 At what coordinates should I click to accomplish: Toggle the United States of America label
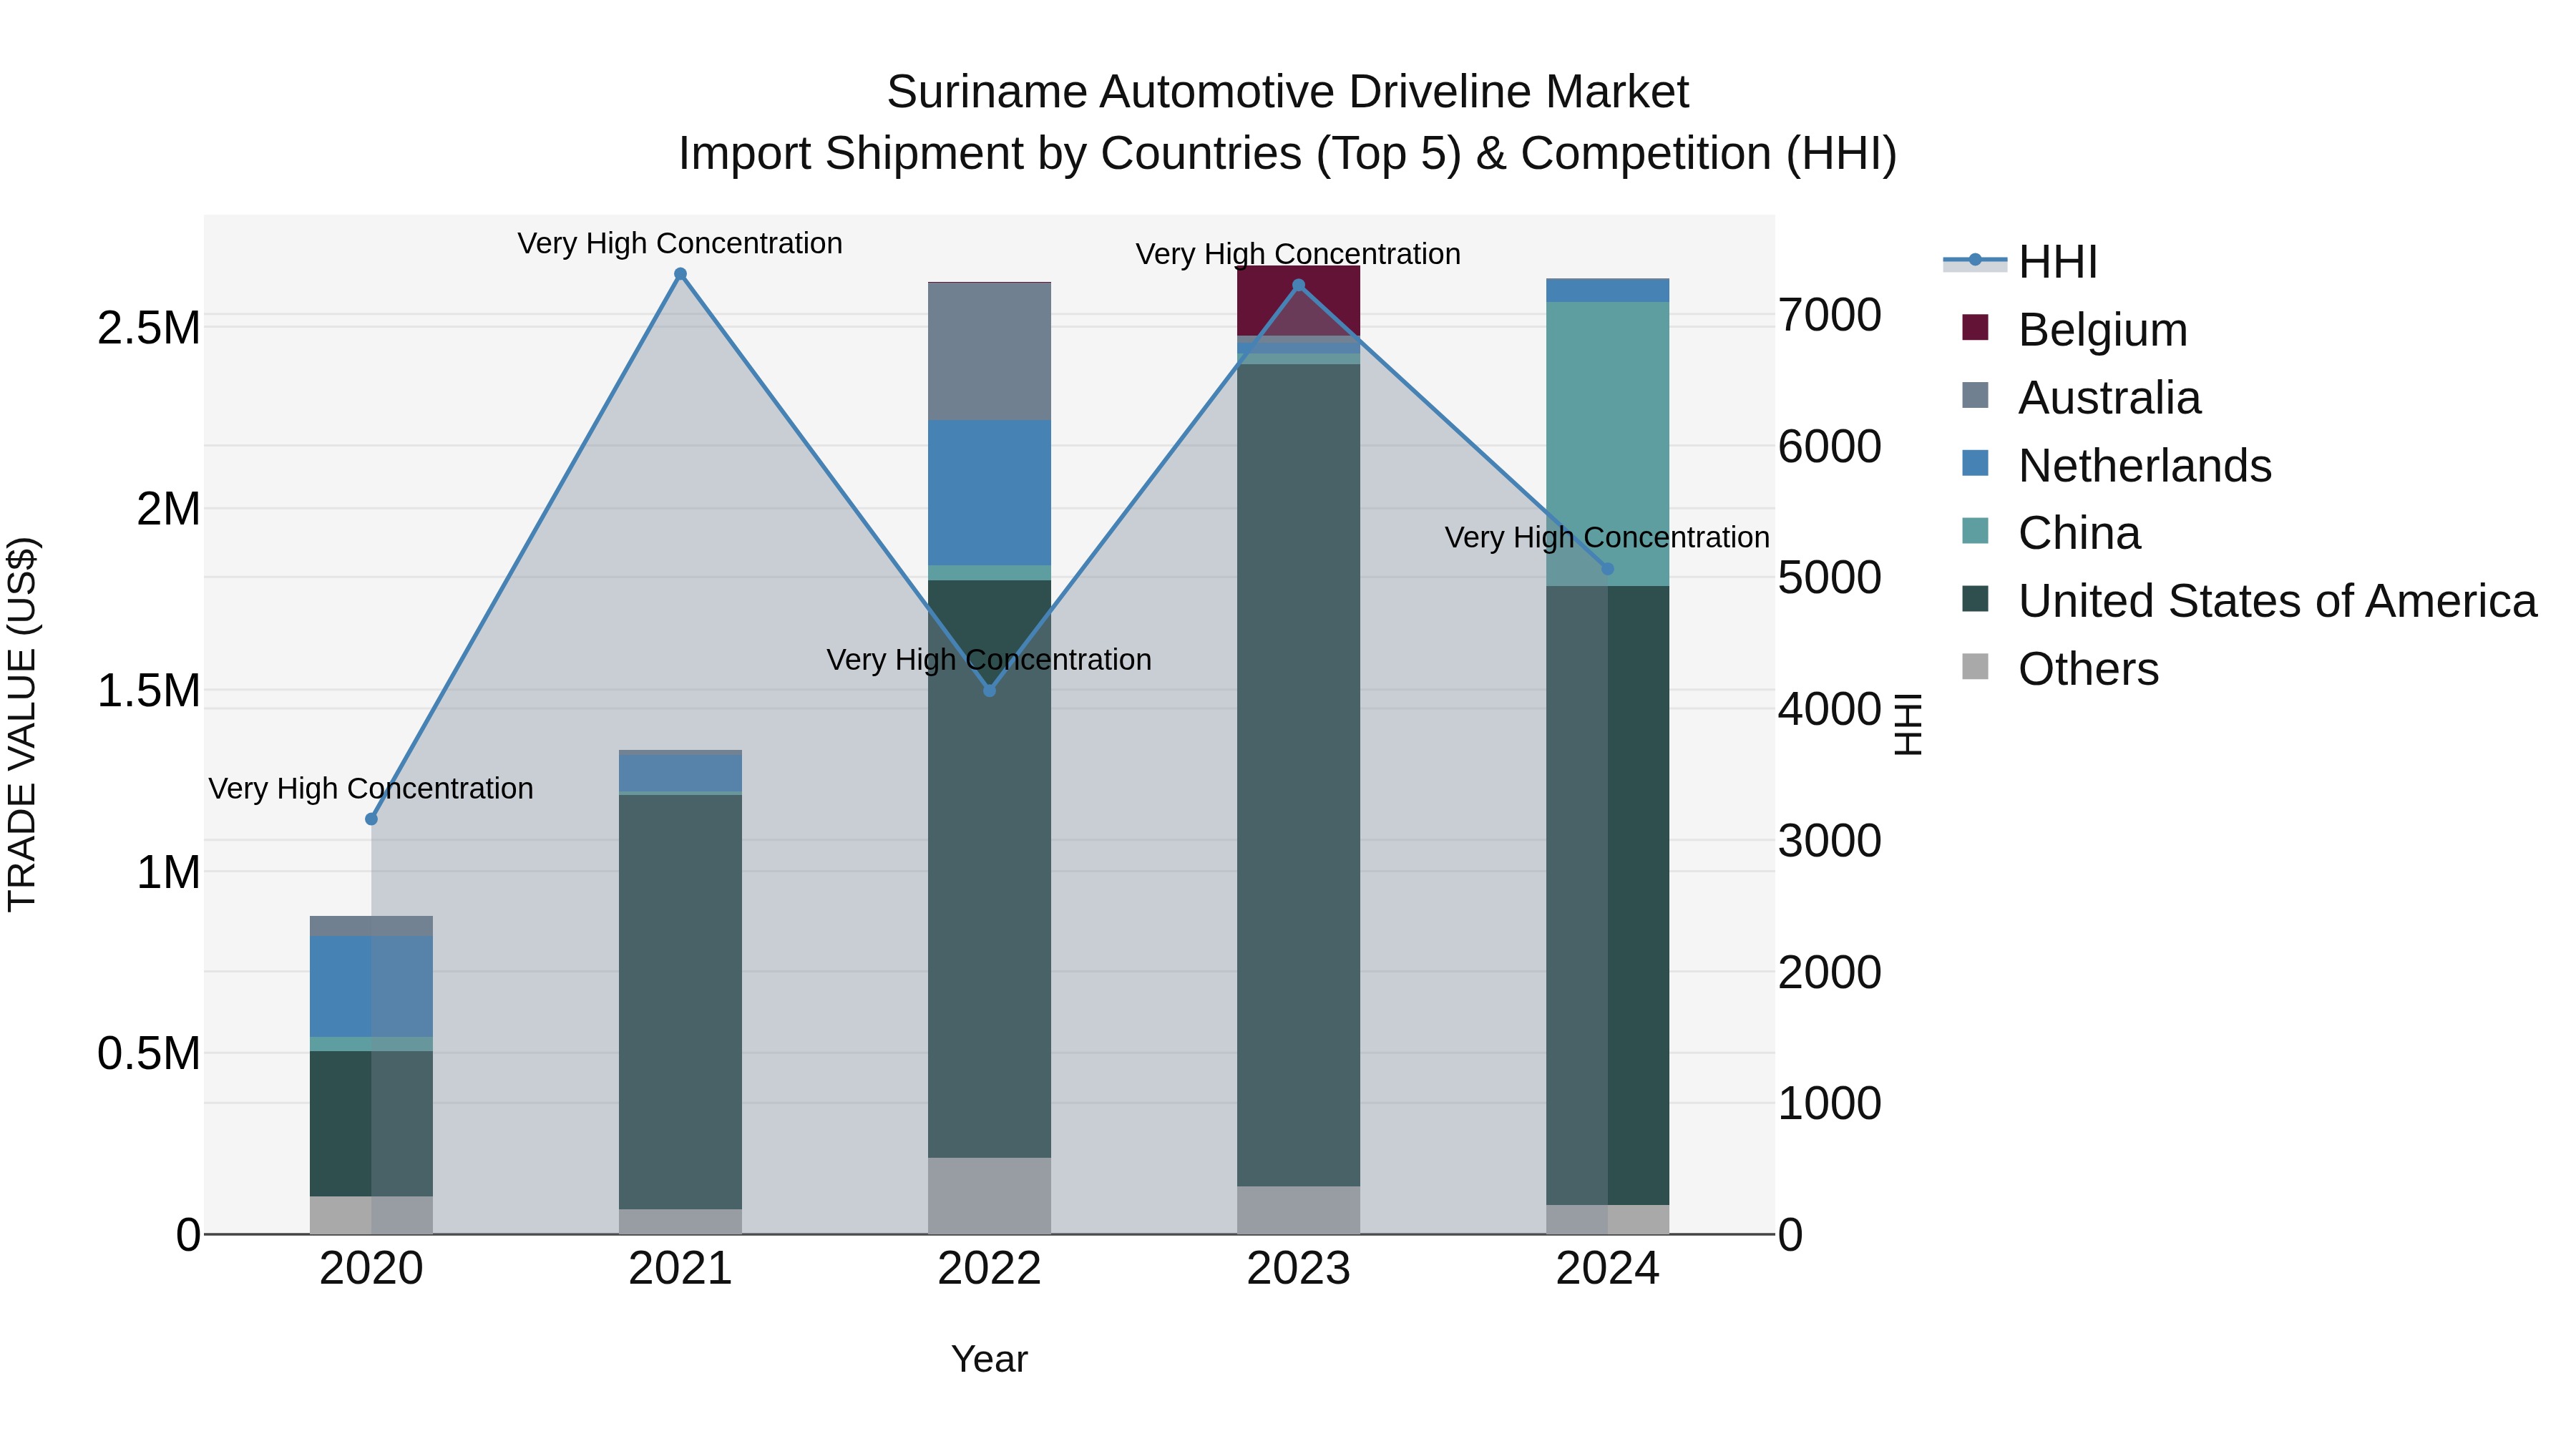[x=2277, y=601]
